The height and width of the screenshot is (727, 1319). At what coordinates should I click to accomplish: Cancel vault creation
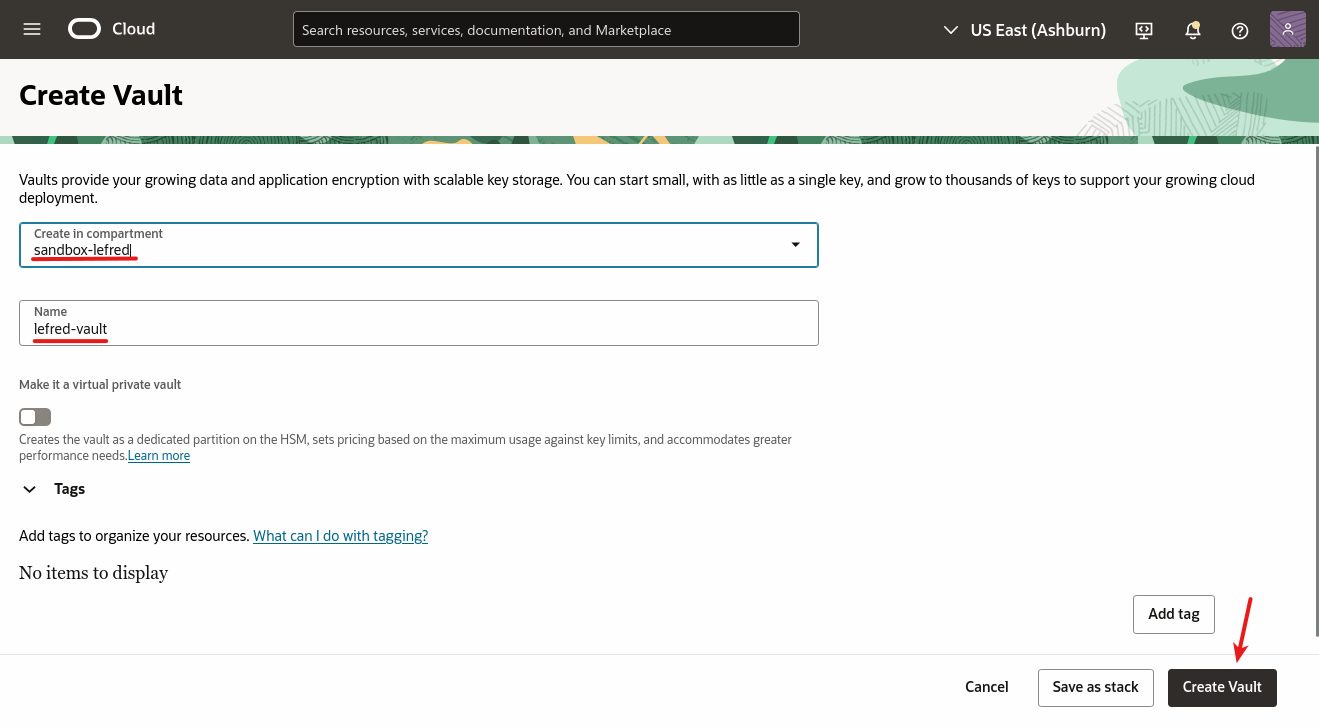tap(986, 687)
